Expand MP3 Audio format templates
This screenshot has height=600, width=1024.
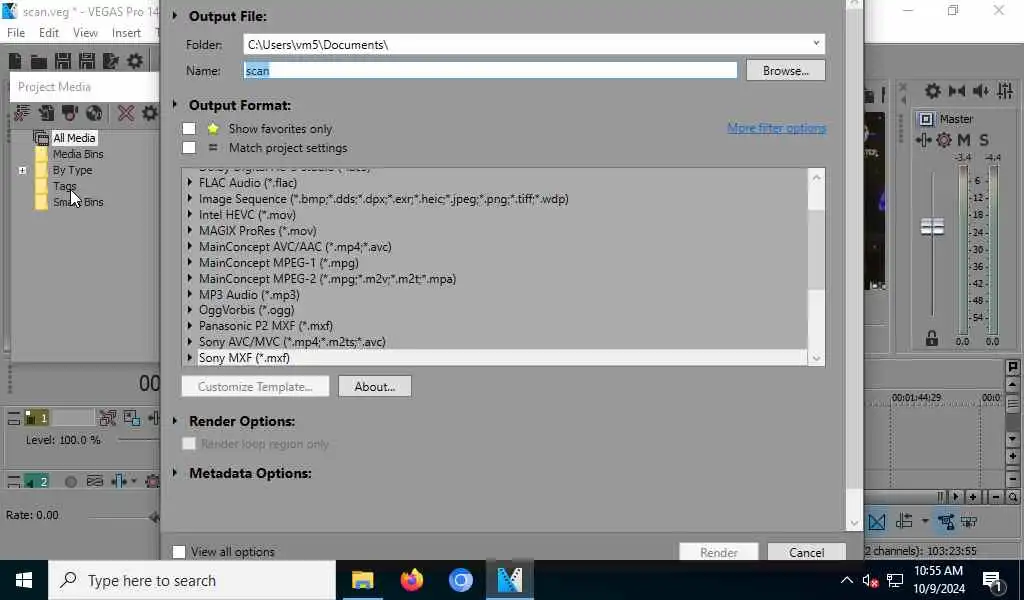click(190, 294)
